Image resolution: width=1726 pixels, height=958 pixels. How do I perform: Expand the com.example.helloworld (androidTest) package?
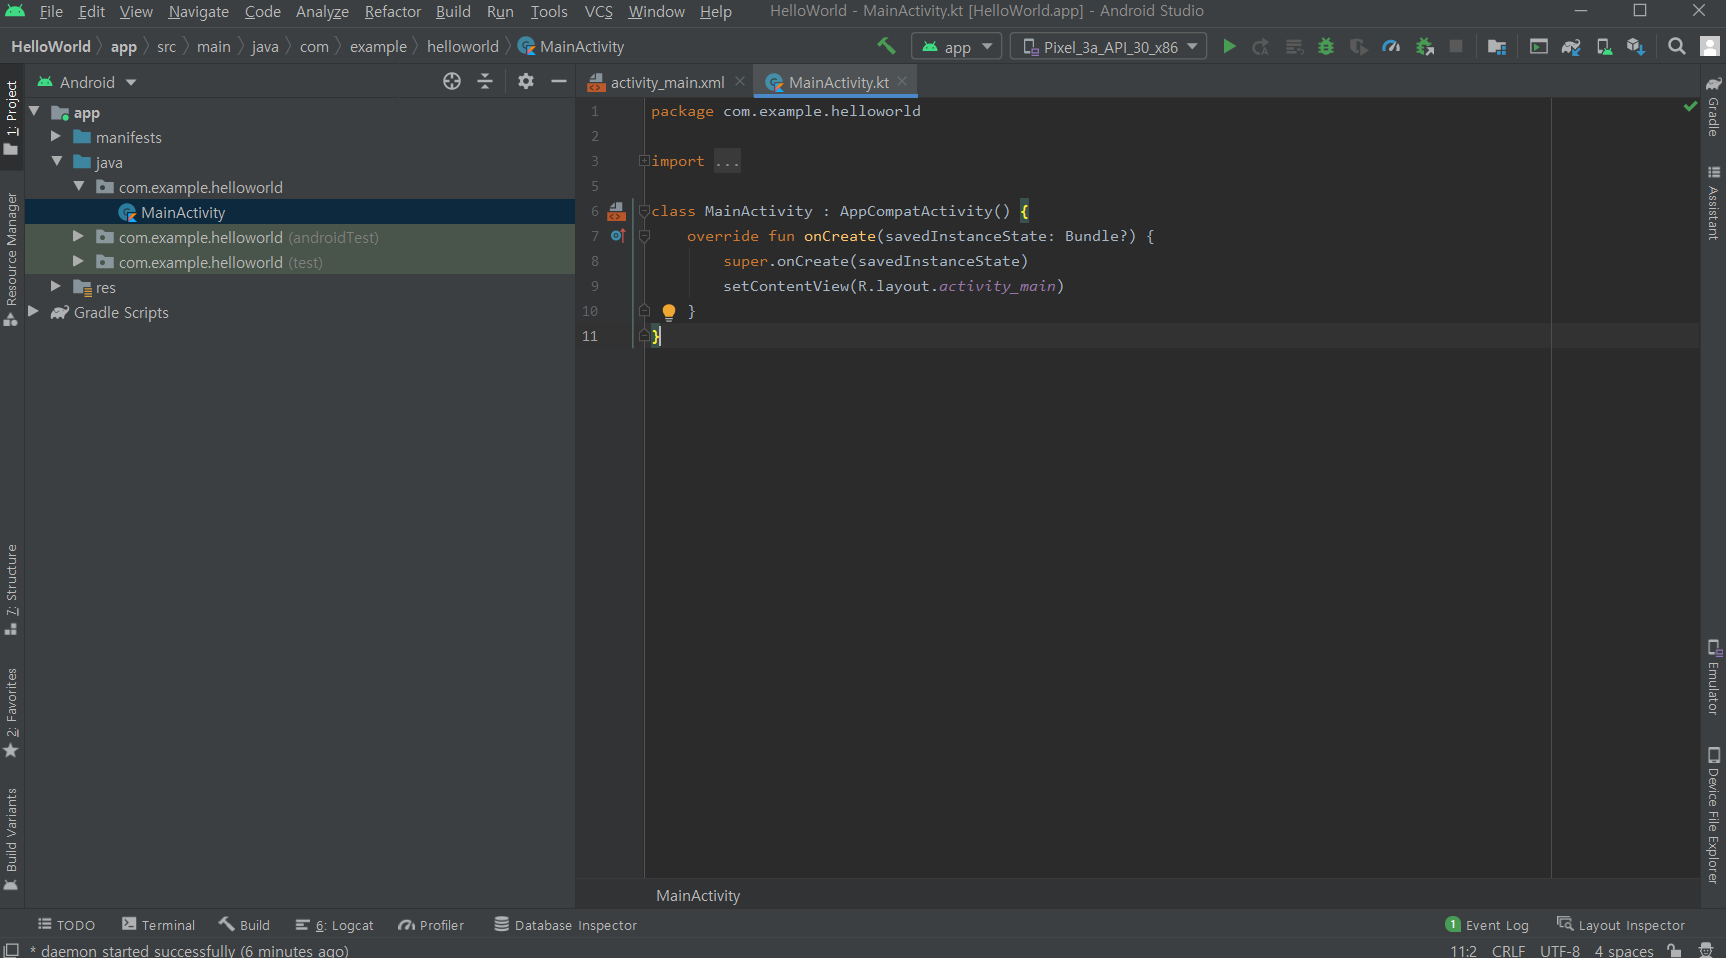pyautogui.click(x=78, y=237)
